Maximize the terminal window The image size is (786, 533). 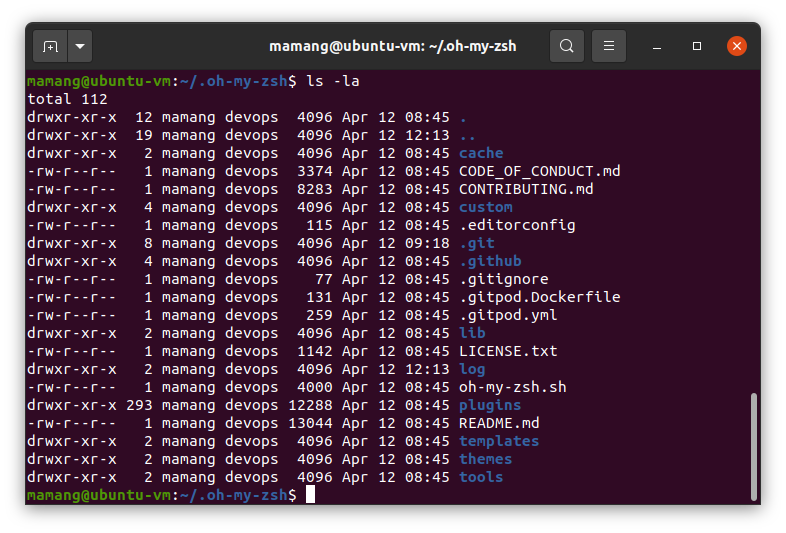697,46
